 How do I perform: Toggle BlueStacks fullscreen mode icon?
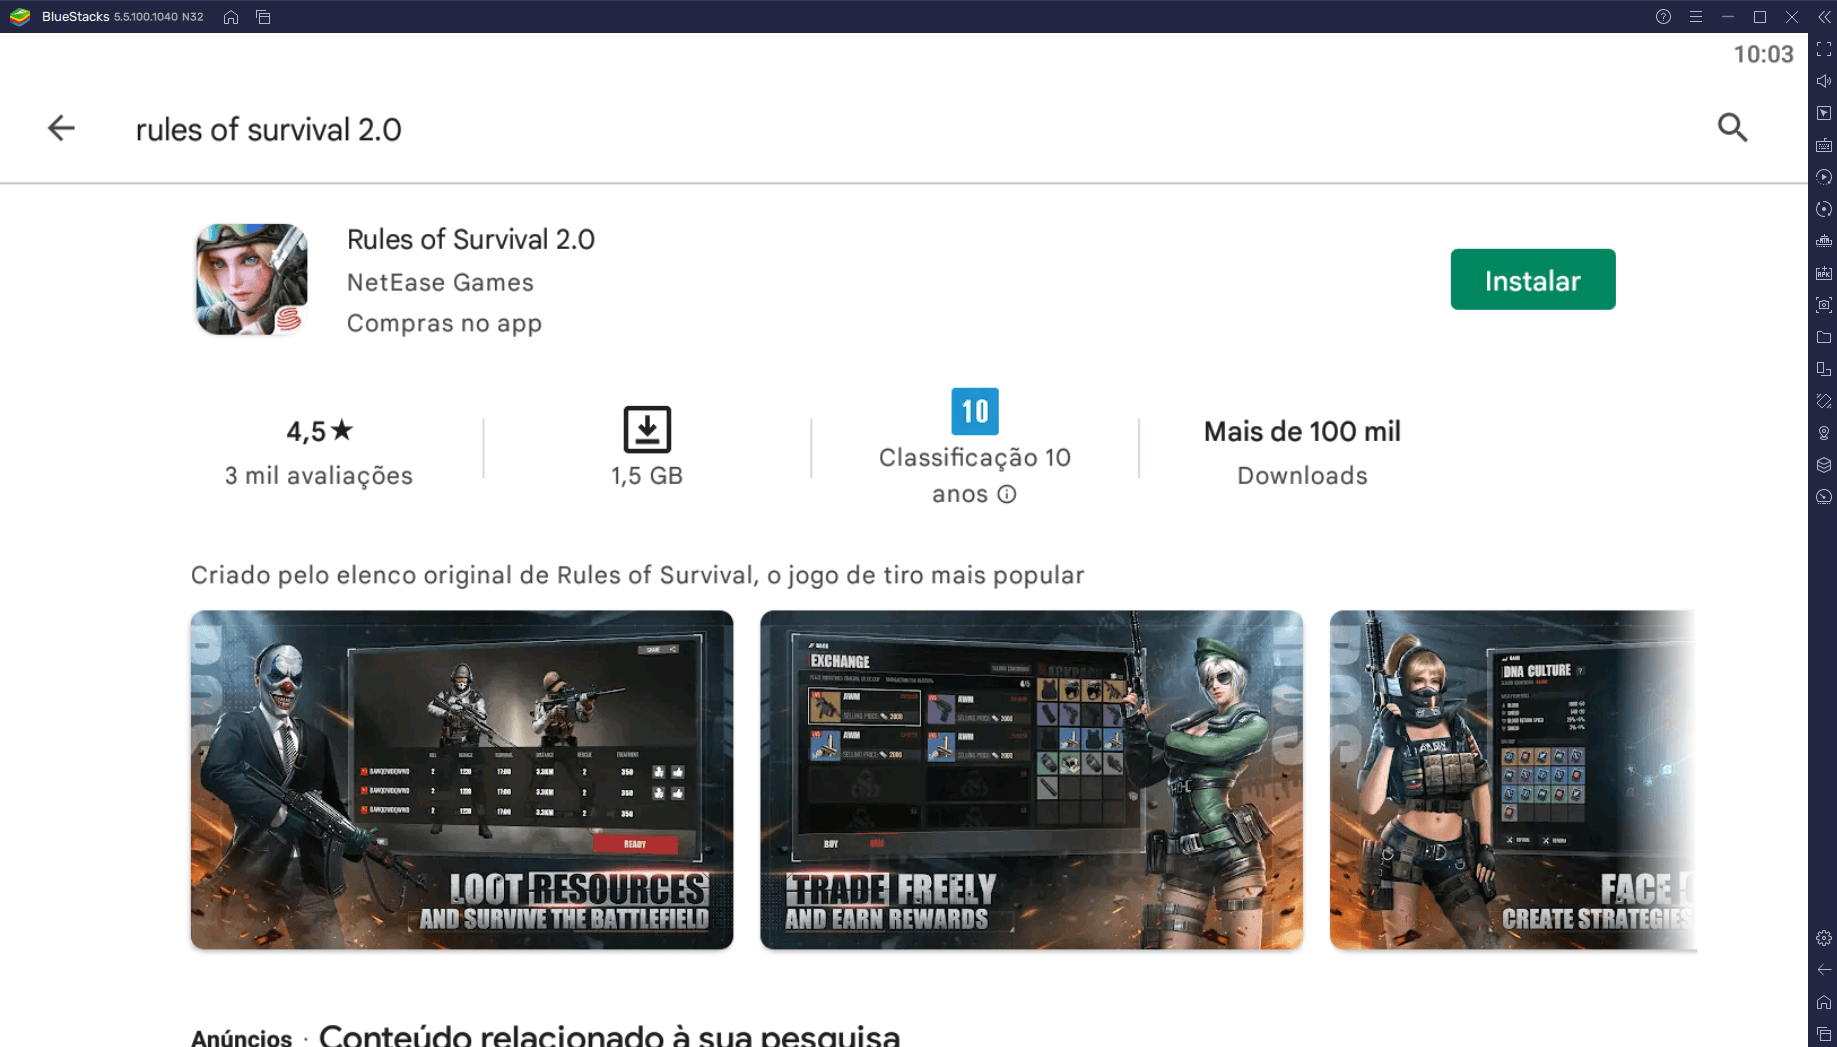1824,49
